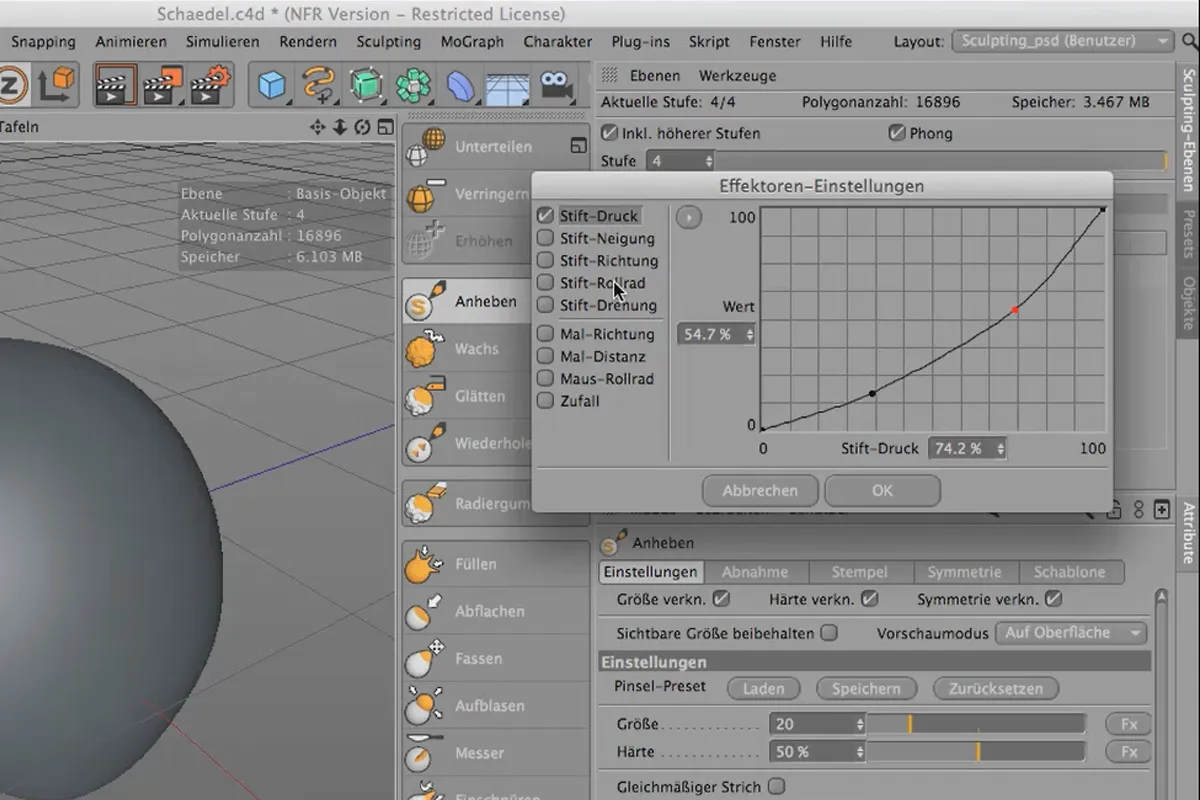The height and width of the screenshot is (800, 1200).
Task: Expand the Vorschaumodus dropdown
Action: (x=1071, y=633)
